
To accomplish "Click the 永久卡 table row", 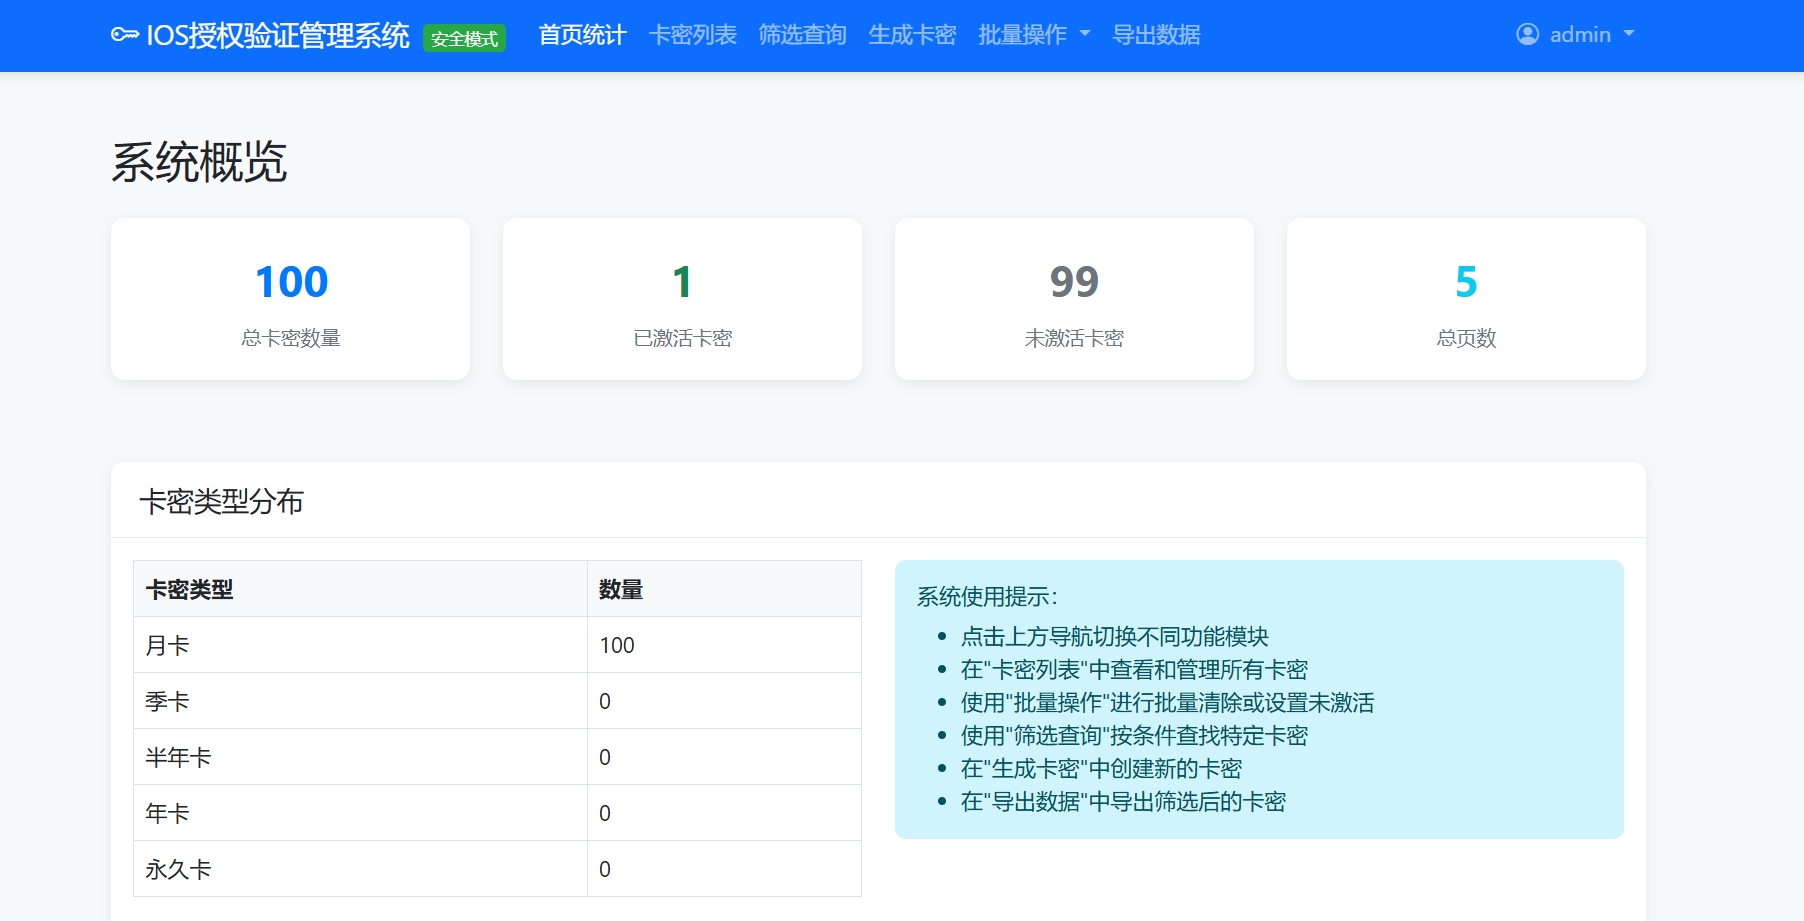I will coord(360,868).
